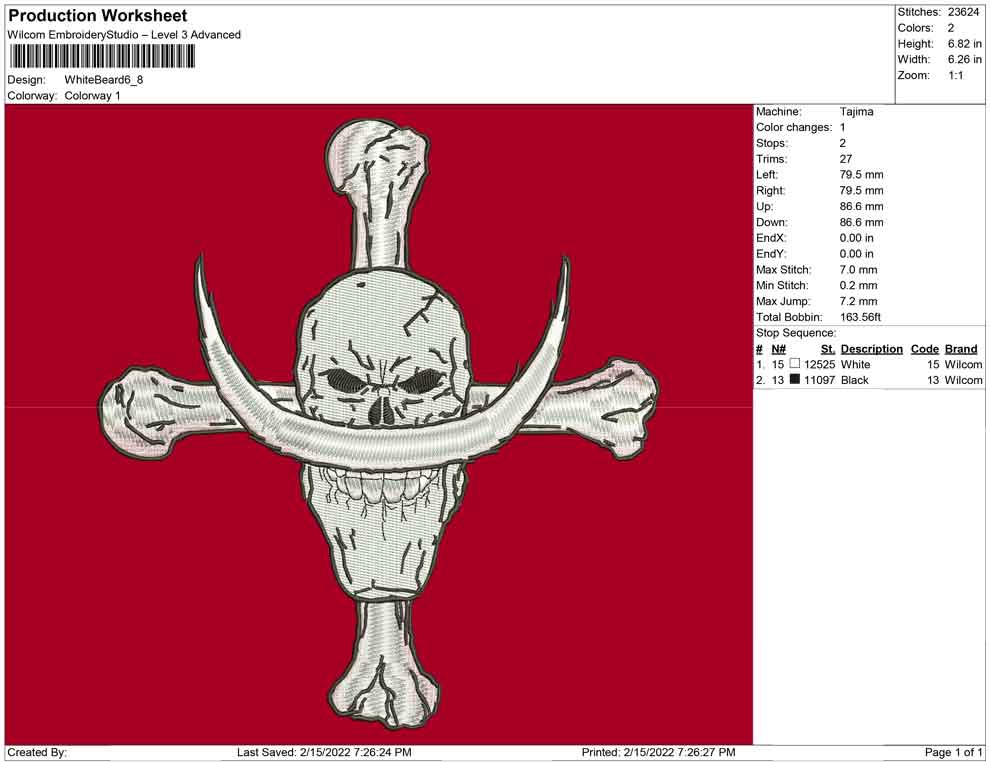
Task: Click the stitch count 12525 in the White row
Action: coord(819,364)
